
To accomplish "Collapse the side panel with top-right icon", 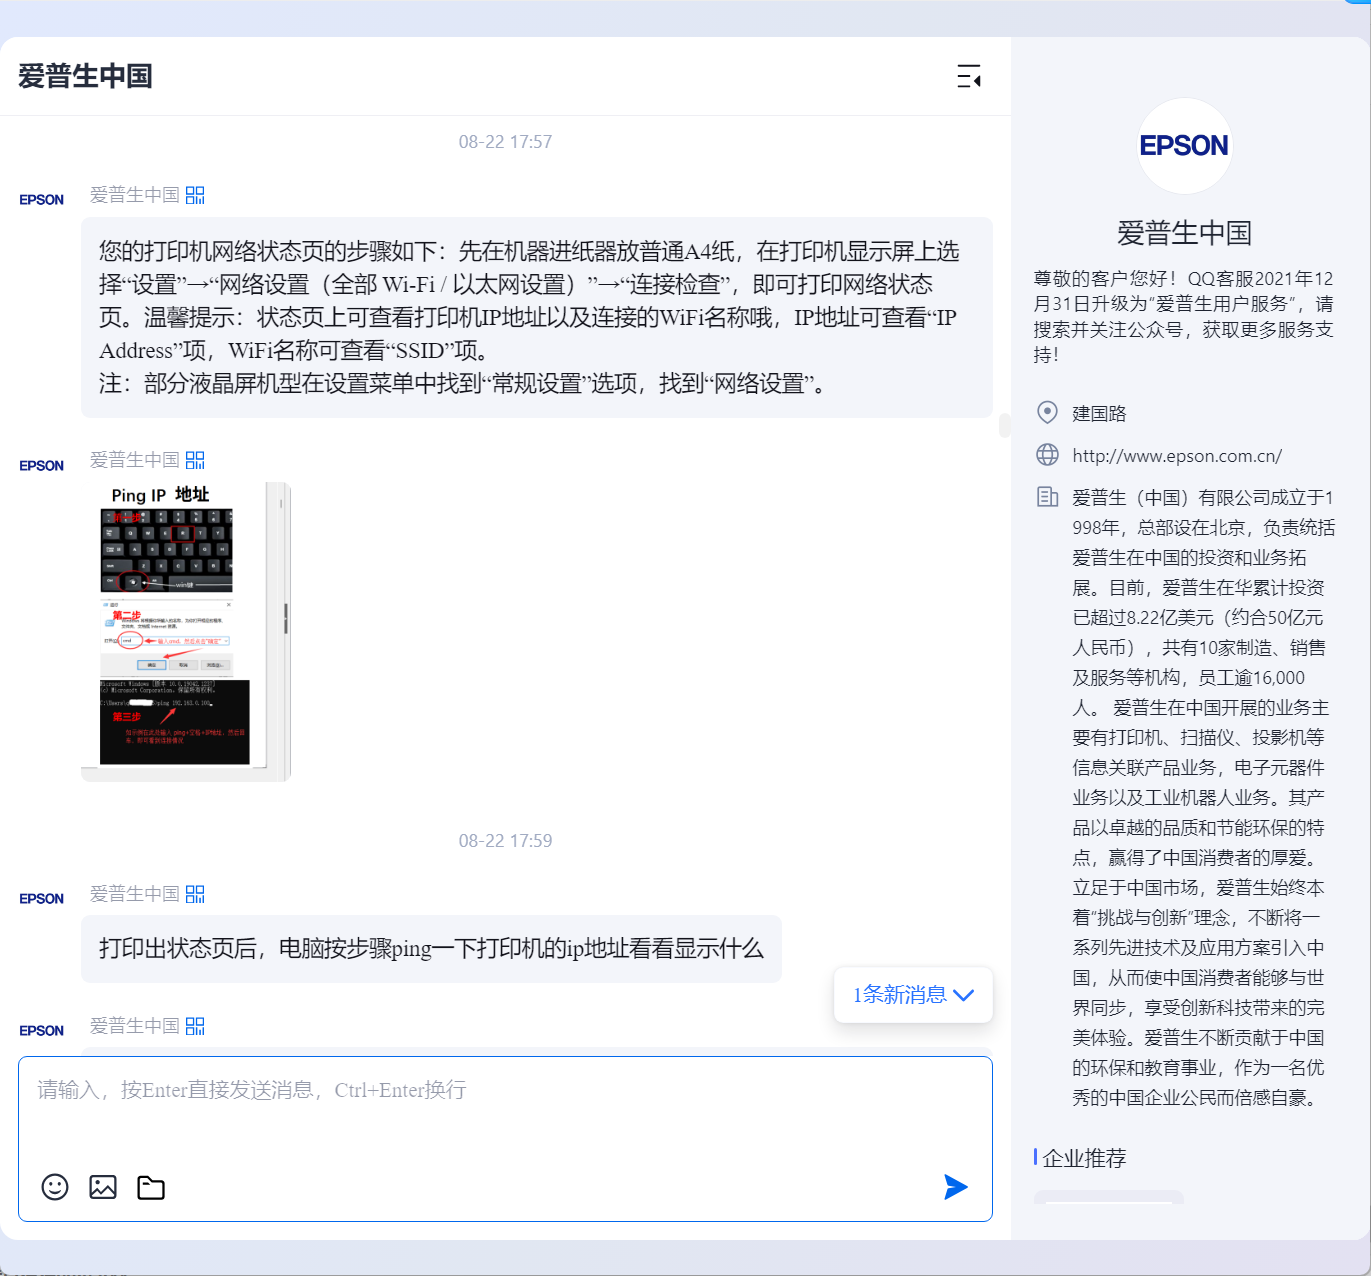I will pos(968,76).
